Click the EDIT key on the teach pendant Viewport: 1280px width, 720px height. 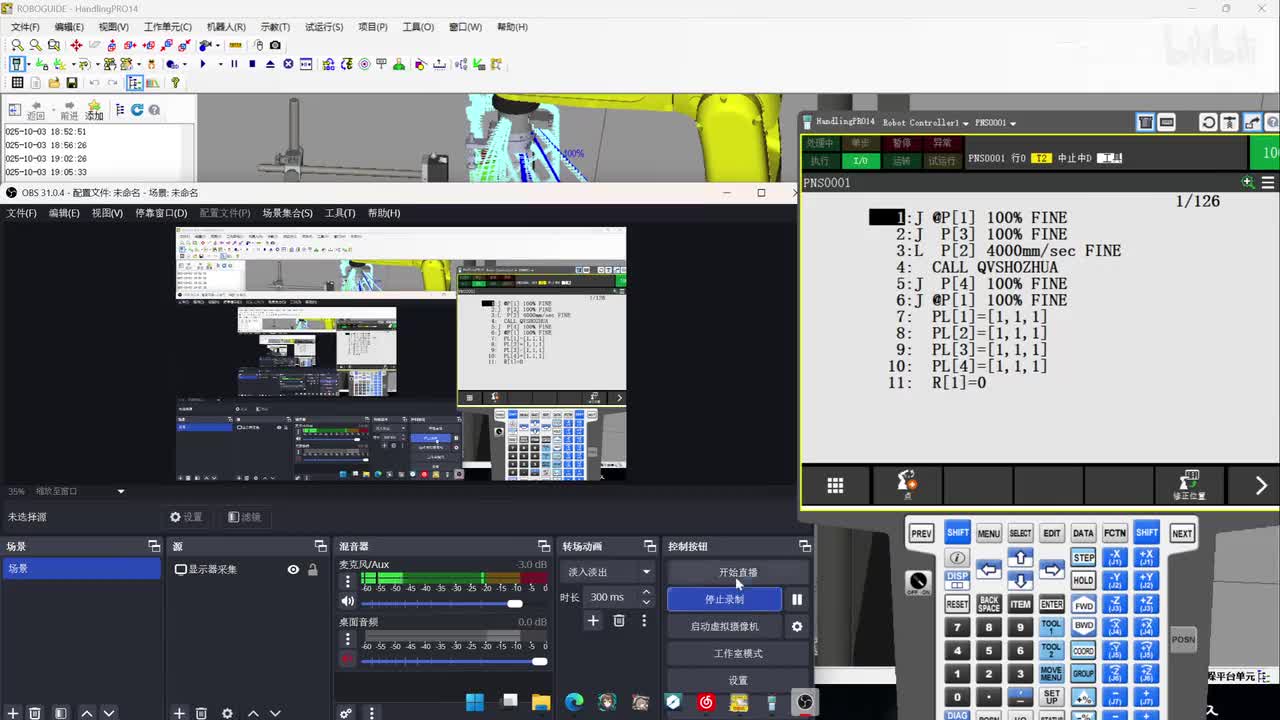[x=1052, y=533]
